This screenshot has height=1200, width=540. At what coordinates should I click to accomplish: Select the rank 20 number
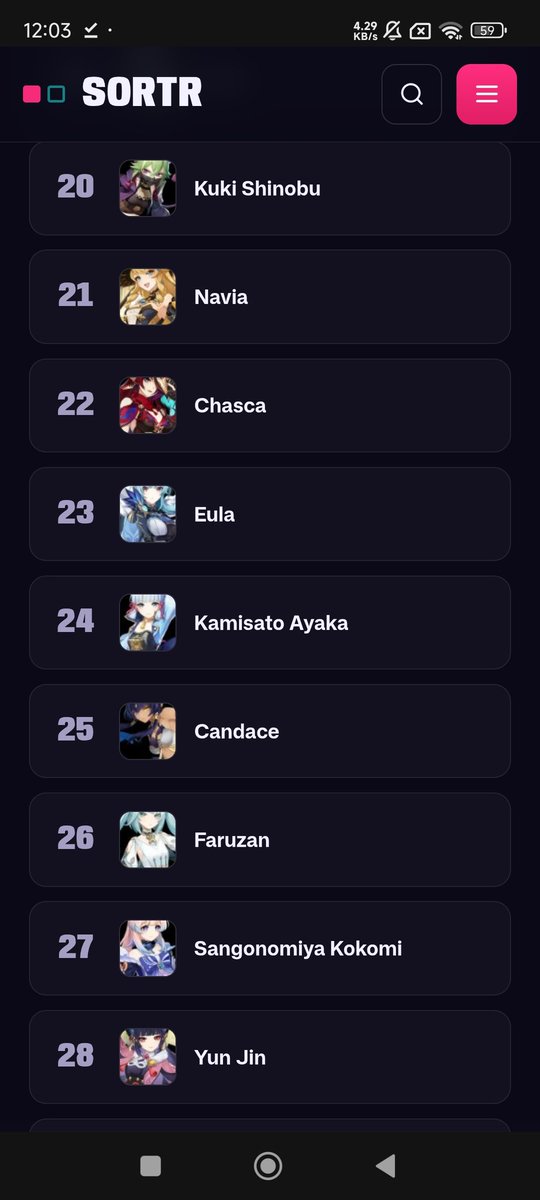pos(76,187)
